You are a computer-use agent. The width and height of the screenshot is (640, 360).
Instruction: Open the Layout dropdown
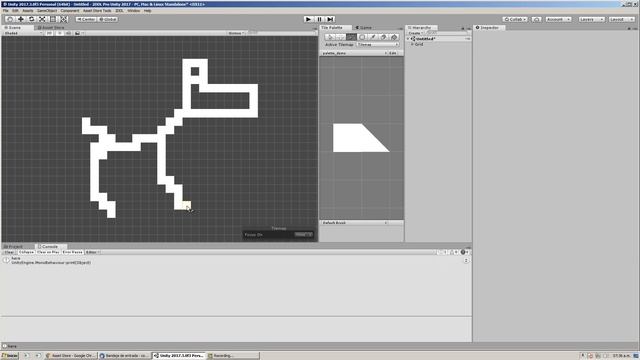[622, 19]
